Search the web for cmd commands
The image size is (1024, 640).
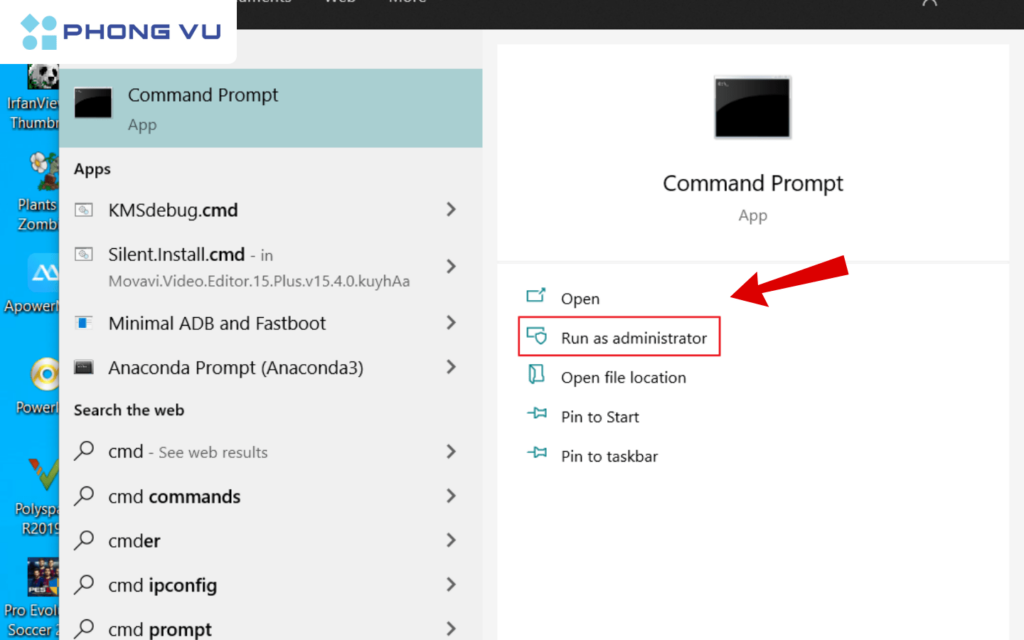(x=174, y=497)
